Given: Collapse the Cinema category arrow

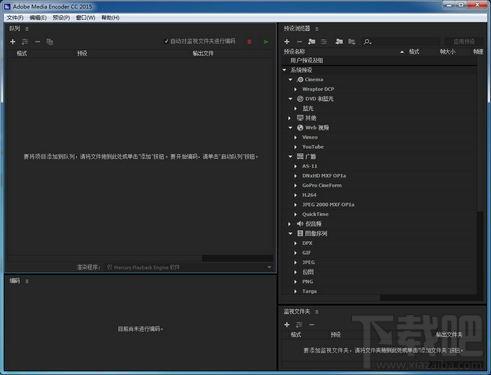Looking at the screenshot, I should click(290, 80).
